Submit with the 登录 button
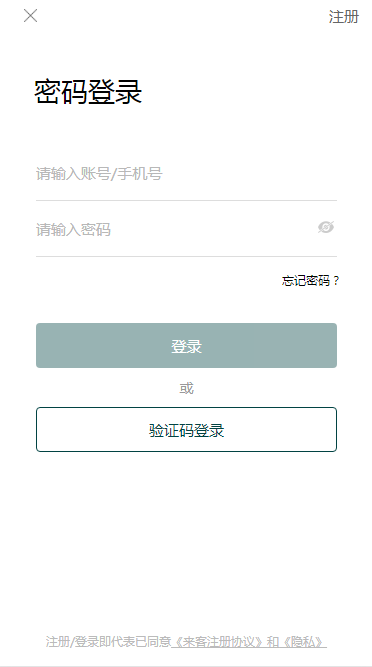 [186, 345]
